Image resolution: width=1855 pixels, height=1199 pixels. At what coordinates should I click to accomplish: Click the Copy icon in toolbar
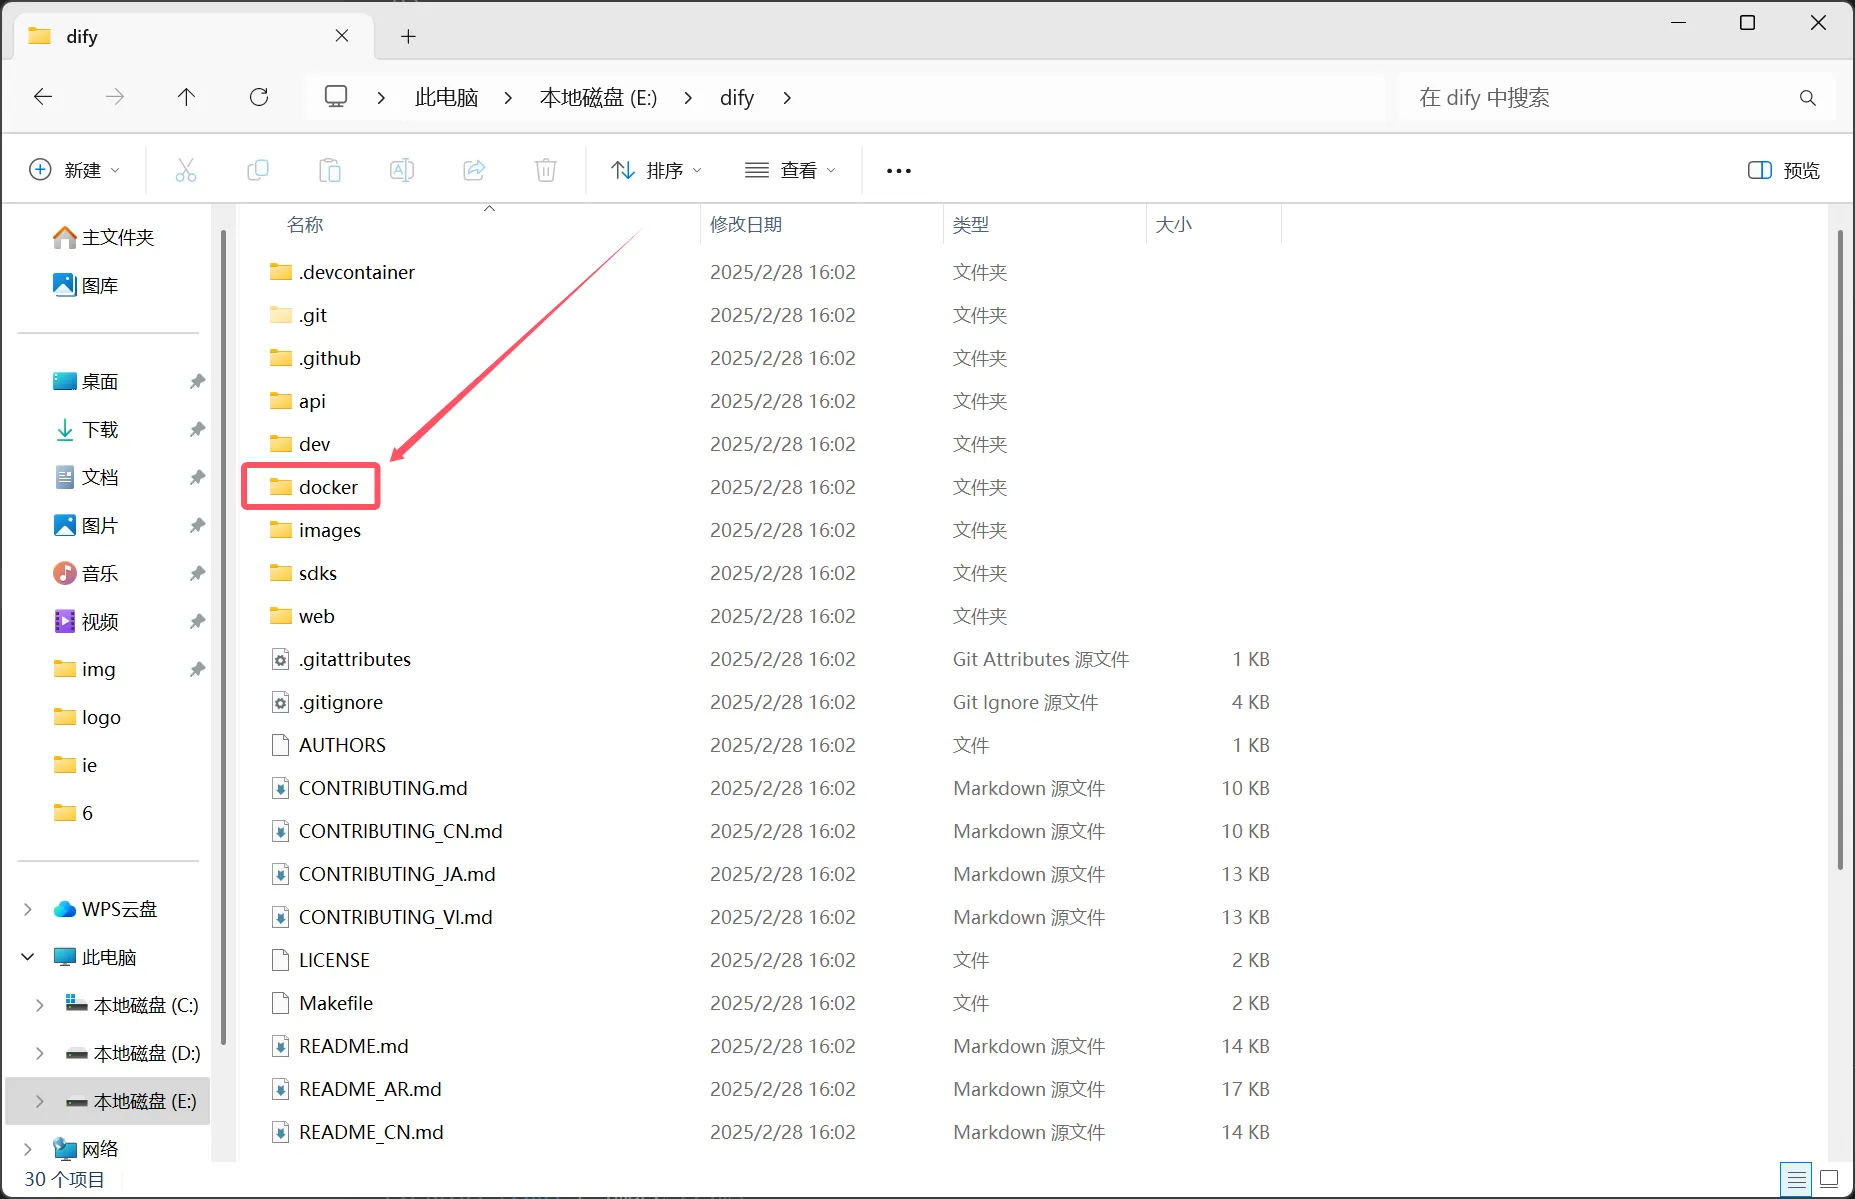tap(258, 170)
